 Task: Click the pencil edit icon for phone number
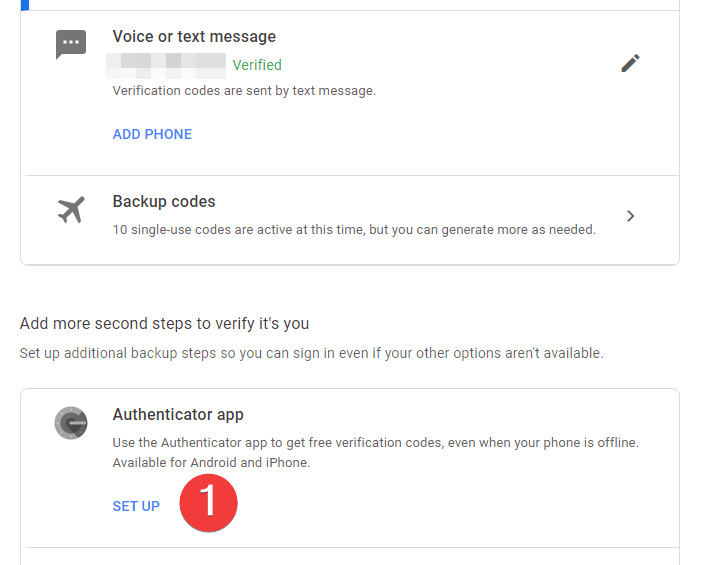[x=630, y=63]
